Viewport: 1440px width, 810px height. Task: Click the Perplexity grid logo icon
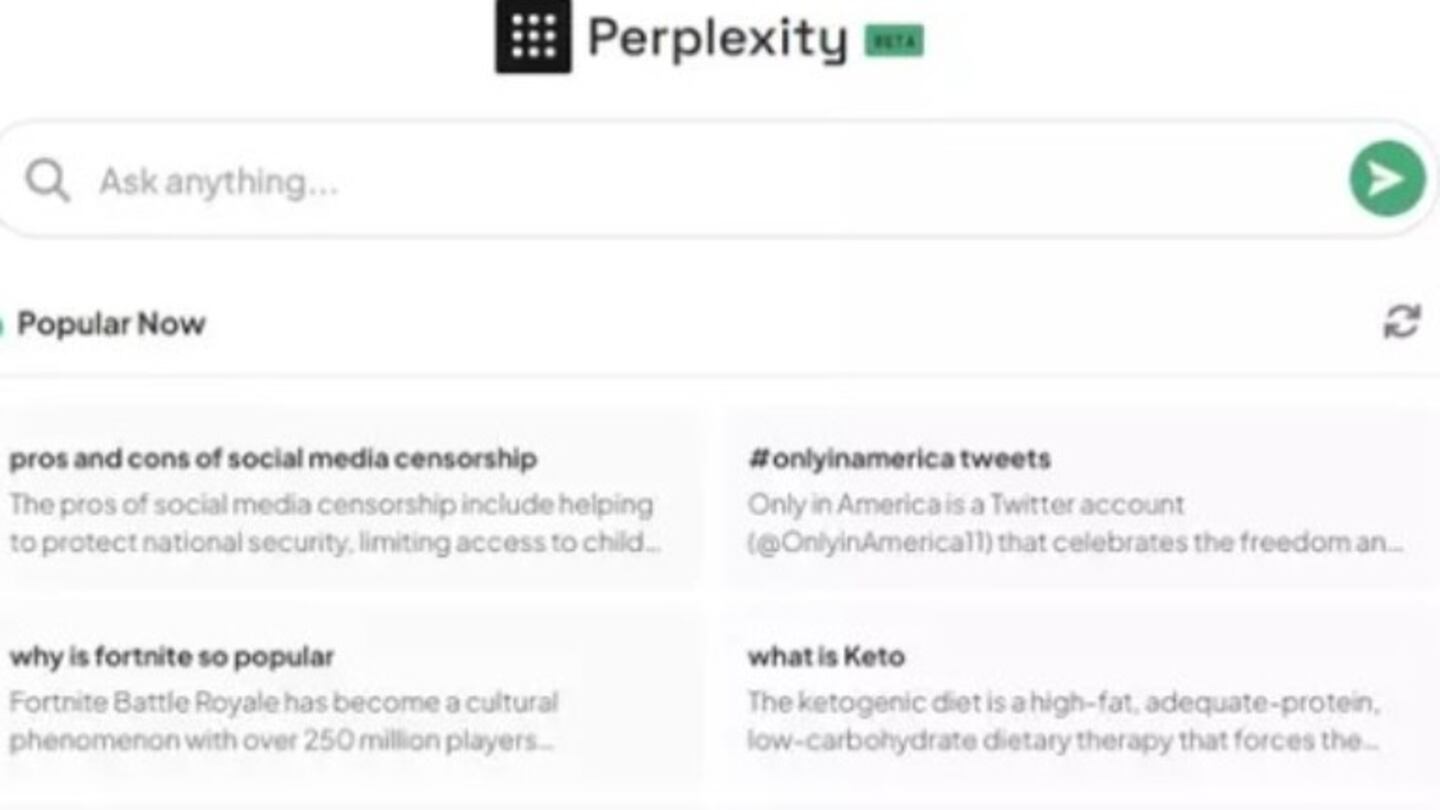point(533,36)
